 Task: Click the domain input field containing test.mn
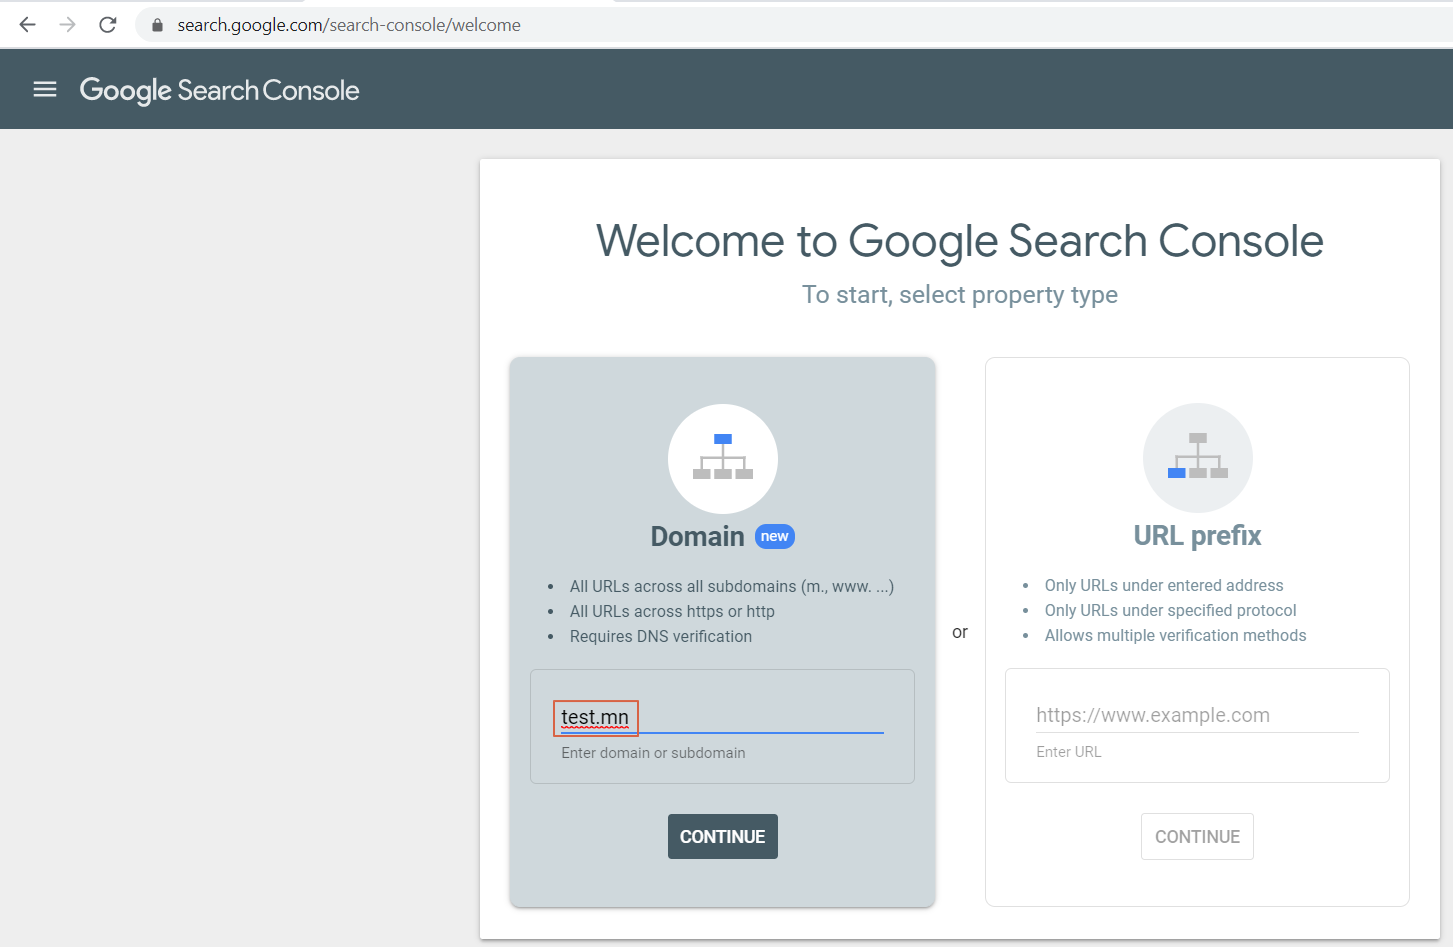722,718
